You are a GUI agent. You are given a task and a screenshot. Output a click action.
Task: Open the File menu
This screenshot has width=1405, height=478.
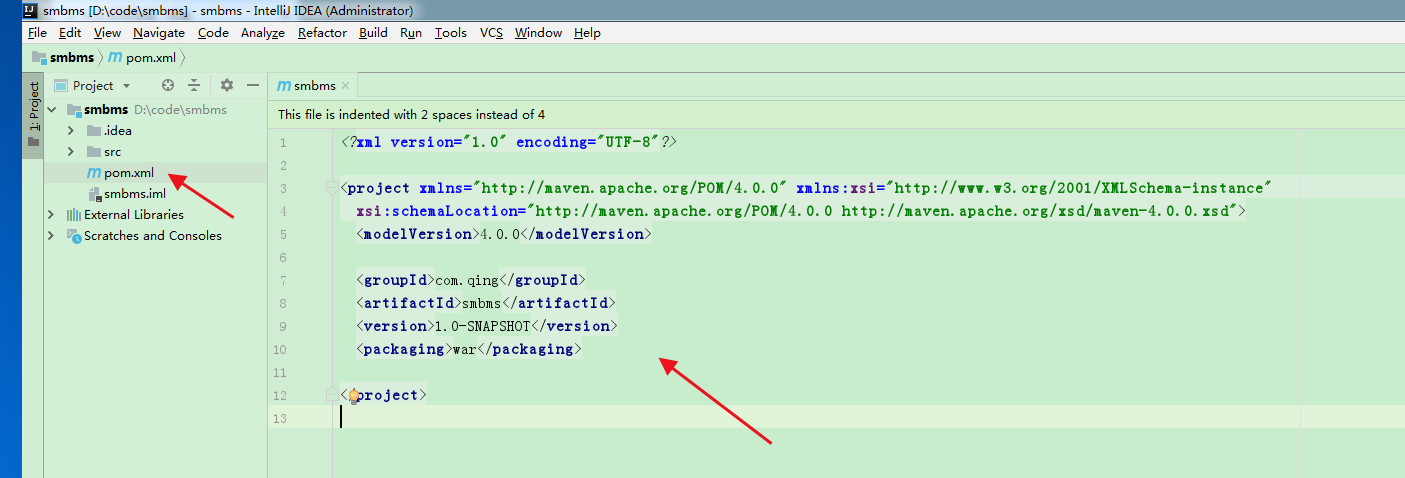pyautogui.click(x=37, y=33)
